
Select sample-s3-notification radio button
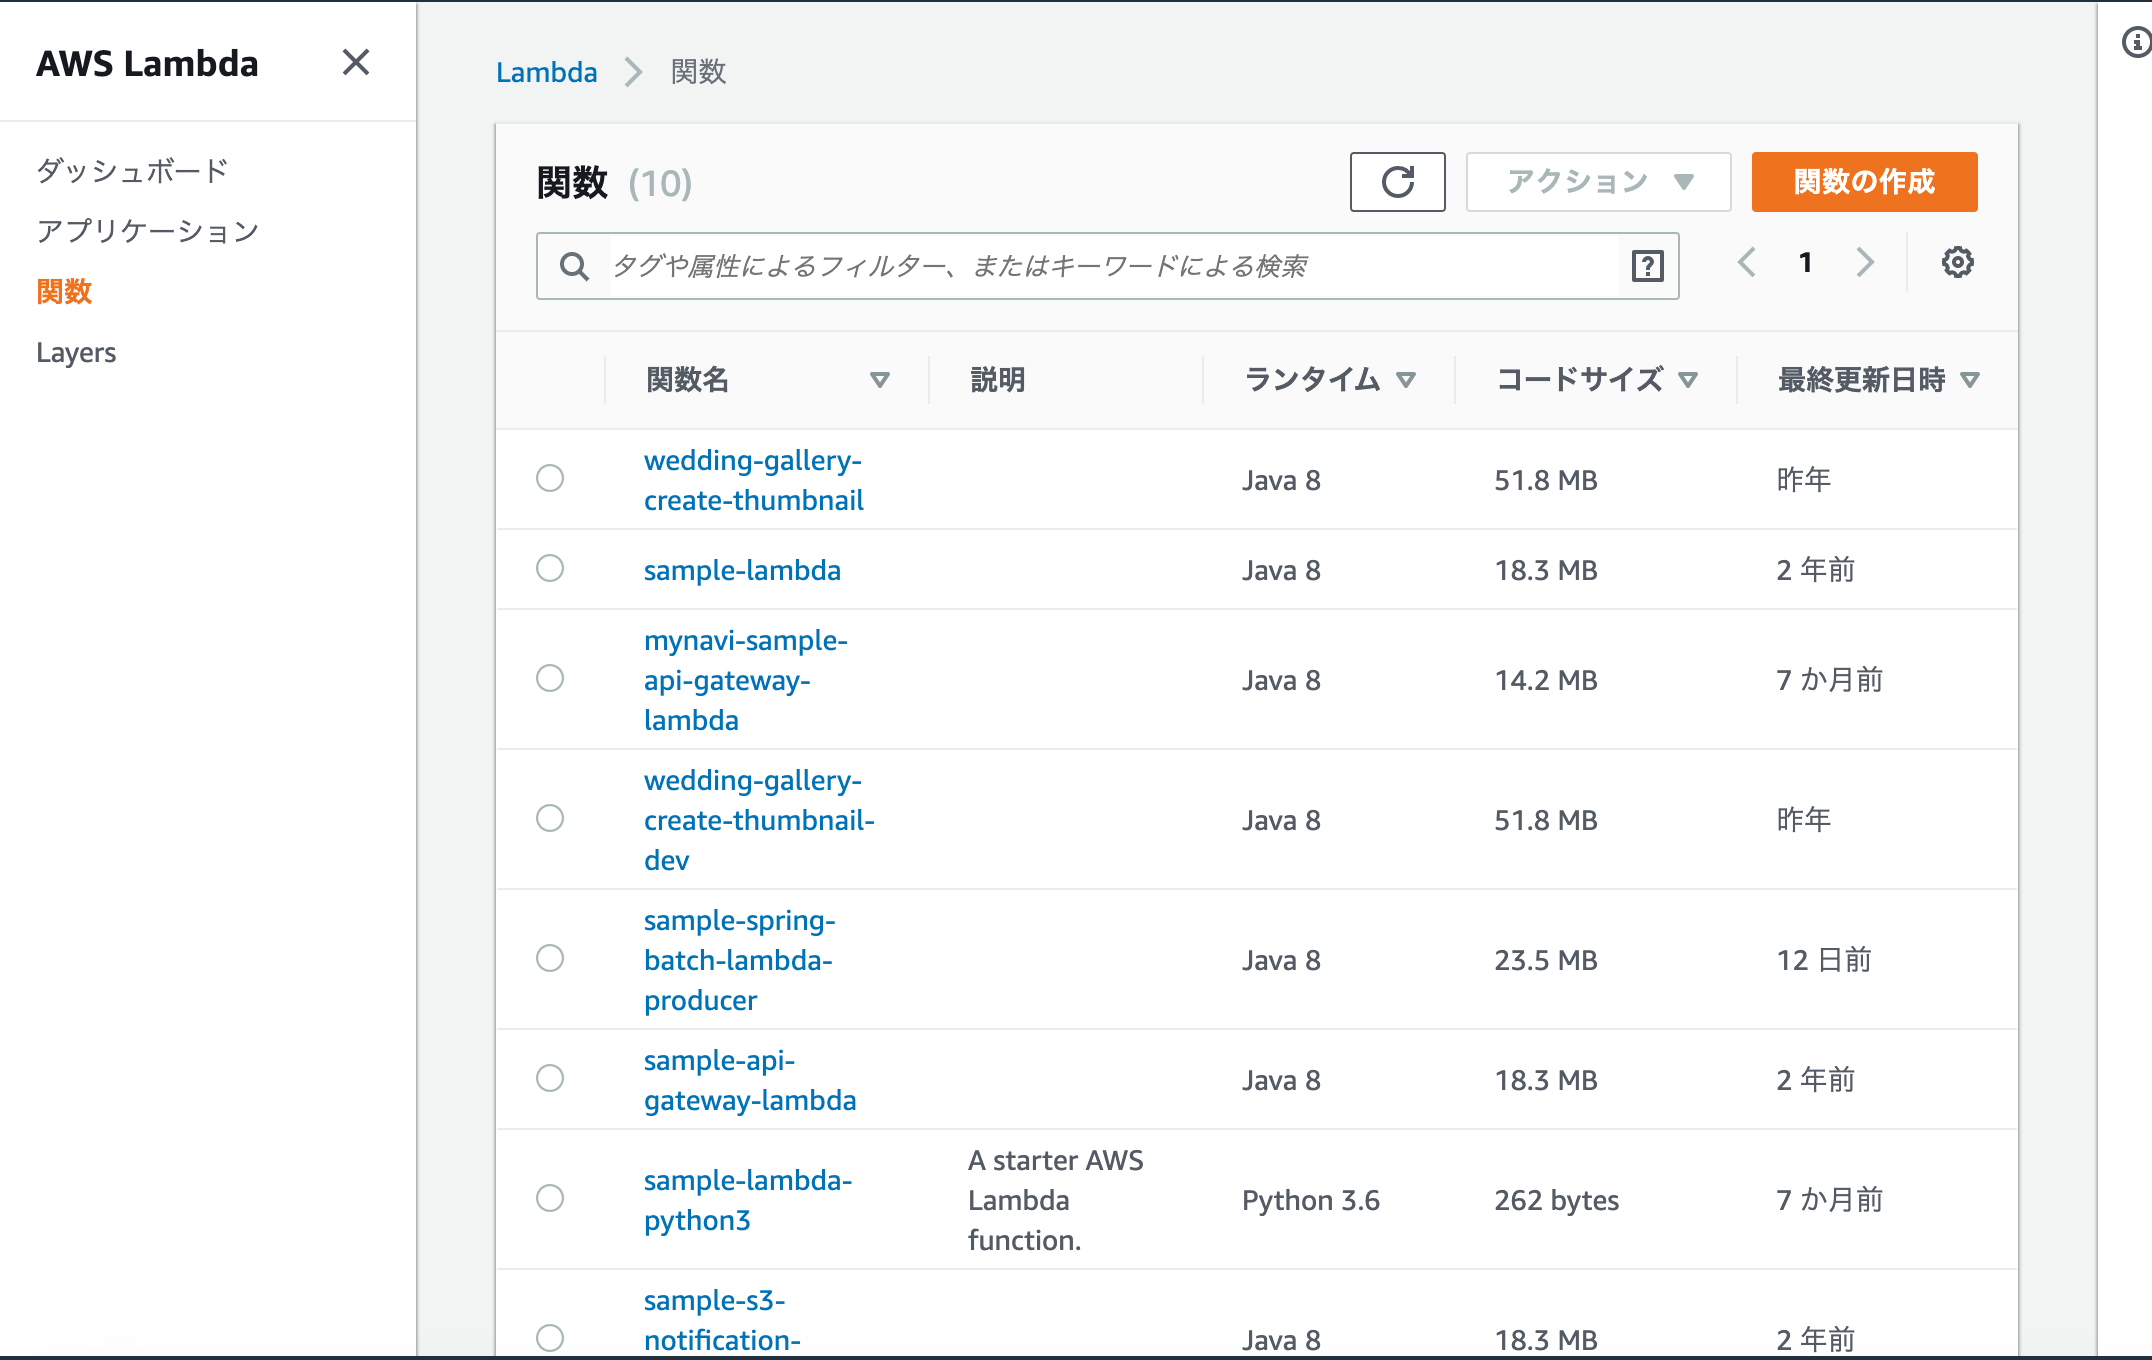pyautogui.click(x=550, y=1338)
